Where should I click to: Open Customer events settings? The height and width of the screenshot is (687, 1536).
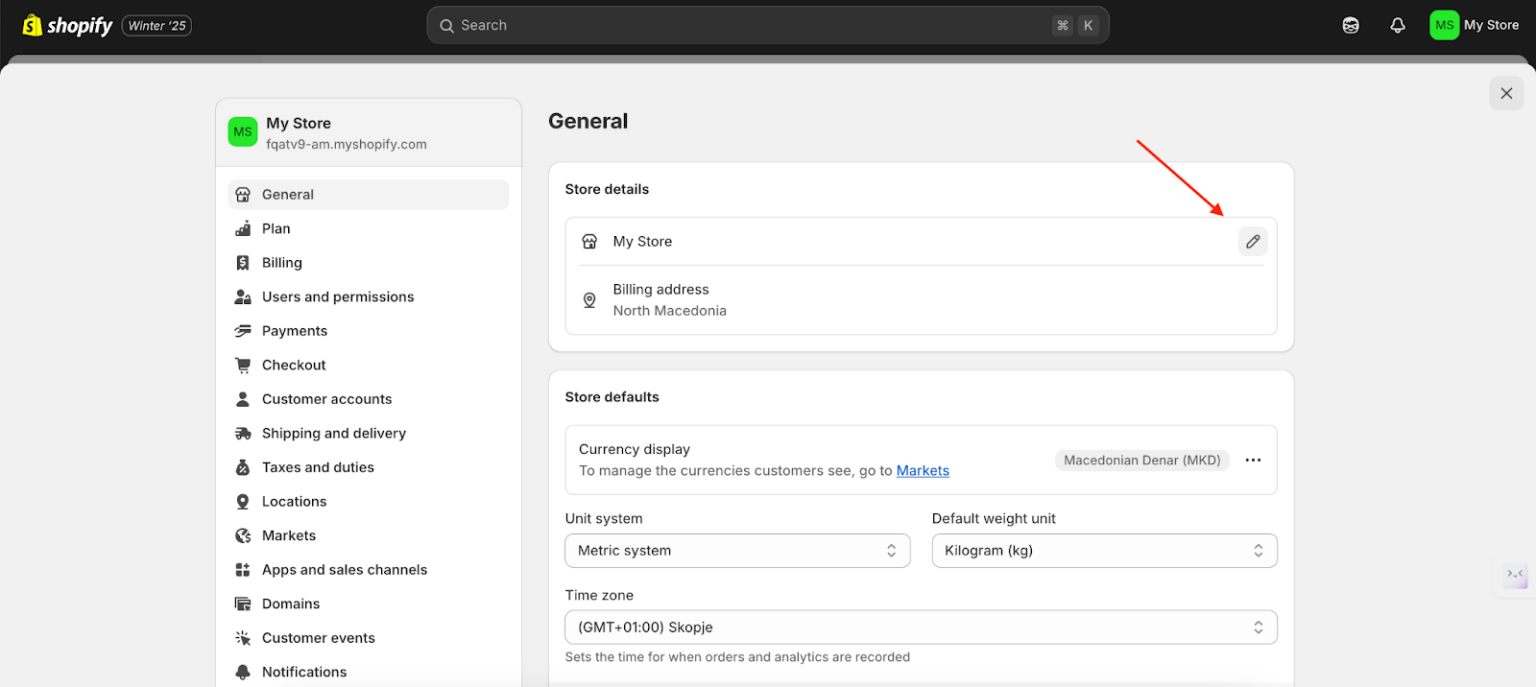click(x=318, y=637)
